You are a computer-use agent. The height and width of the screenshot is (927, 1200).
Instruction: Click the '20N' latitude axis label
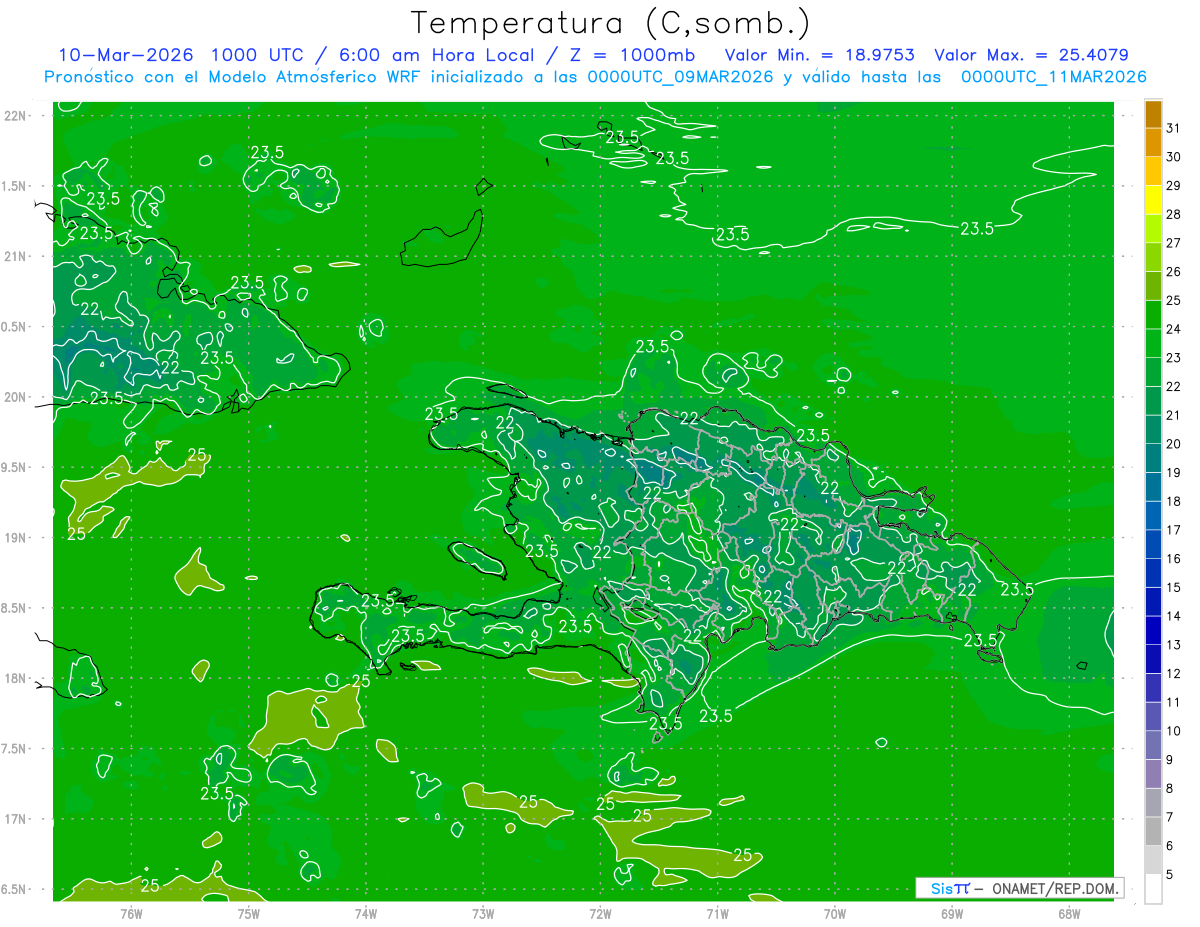pos(15,397)
